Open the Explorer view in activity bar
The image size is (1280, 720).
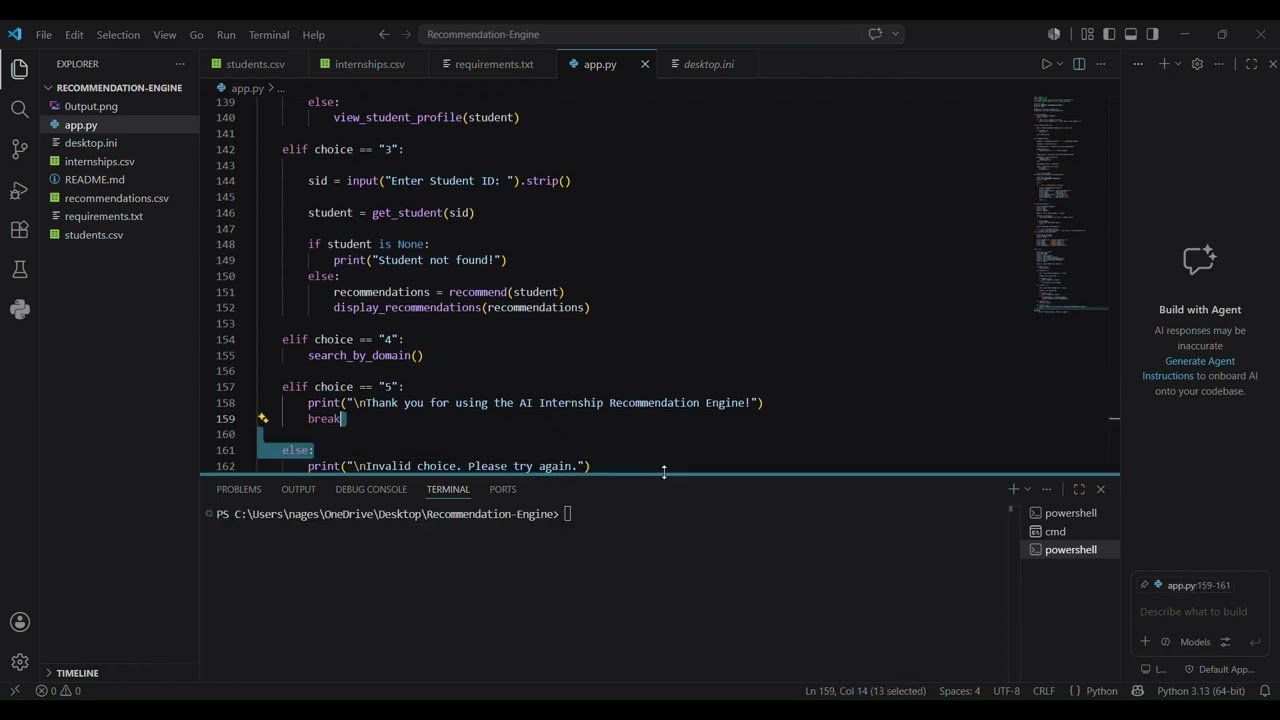point(19,70)
